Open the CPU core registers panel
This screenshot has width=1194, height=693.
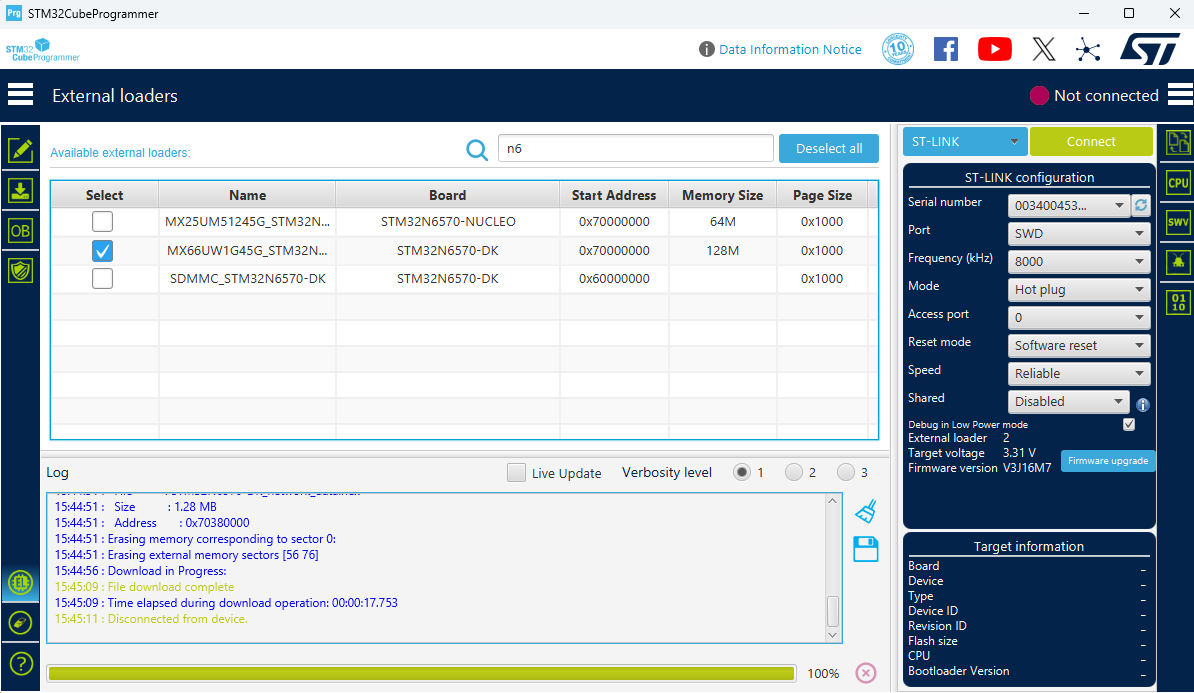[x=1177, y=182]
